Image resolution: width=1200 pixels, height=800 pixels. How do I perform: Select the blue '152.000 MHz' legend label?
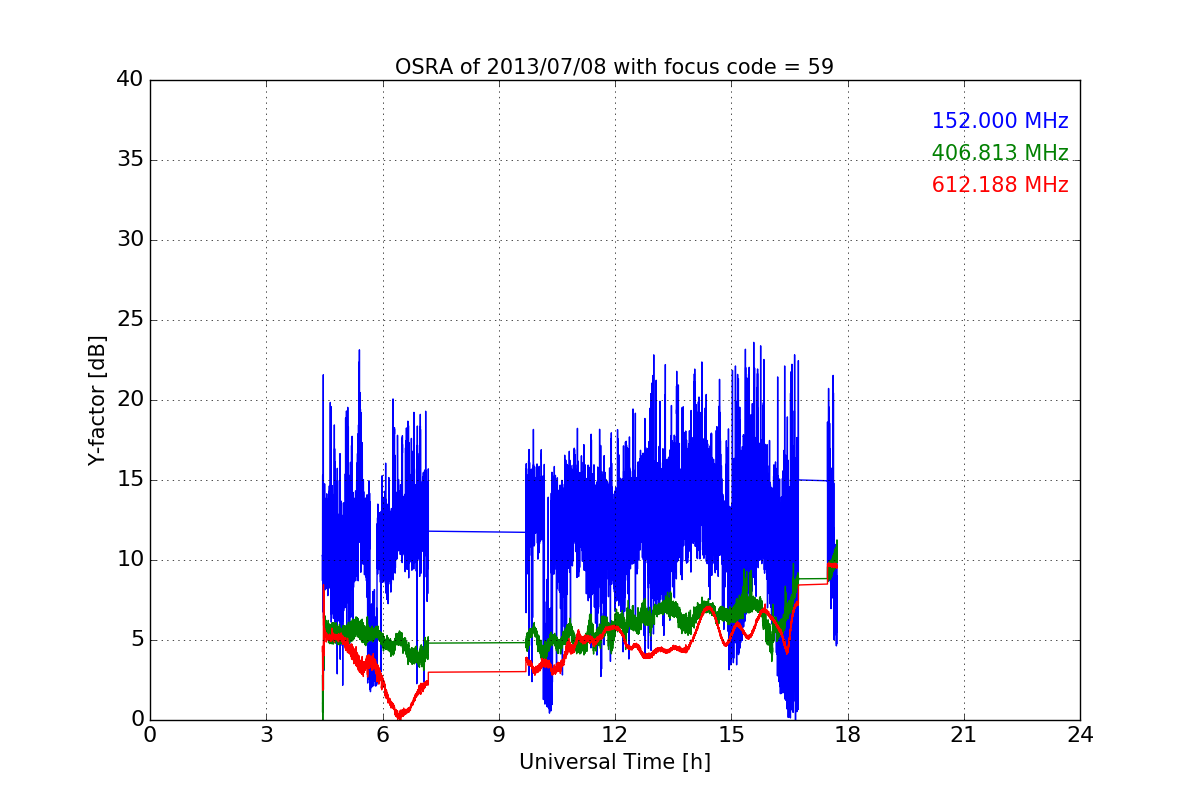click(1000, 121)
